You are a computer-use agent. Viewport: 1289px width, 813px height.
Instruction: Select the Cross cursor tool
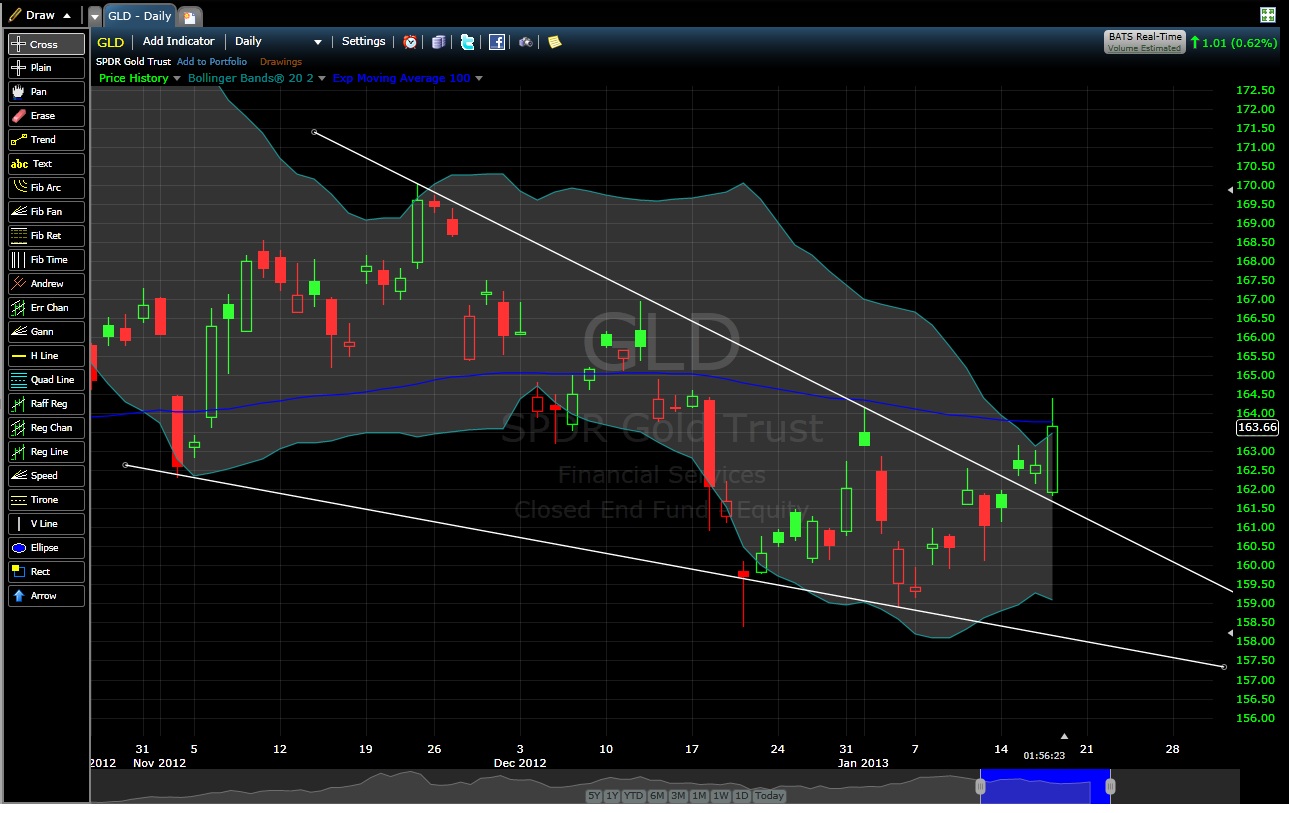click(x=46, y=44)
